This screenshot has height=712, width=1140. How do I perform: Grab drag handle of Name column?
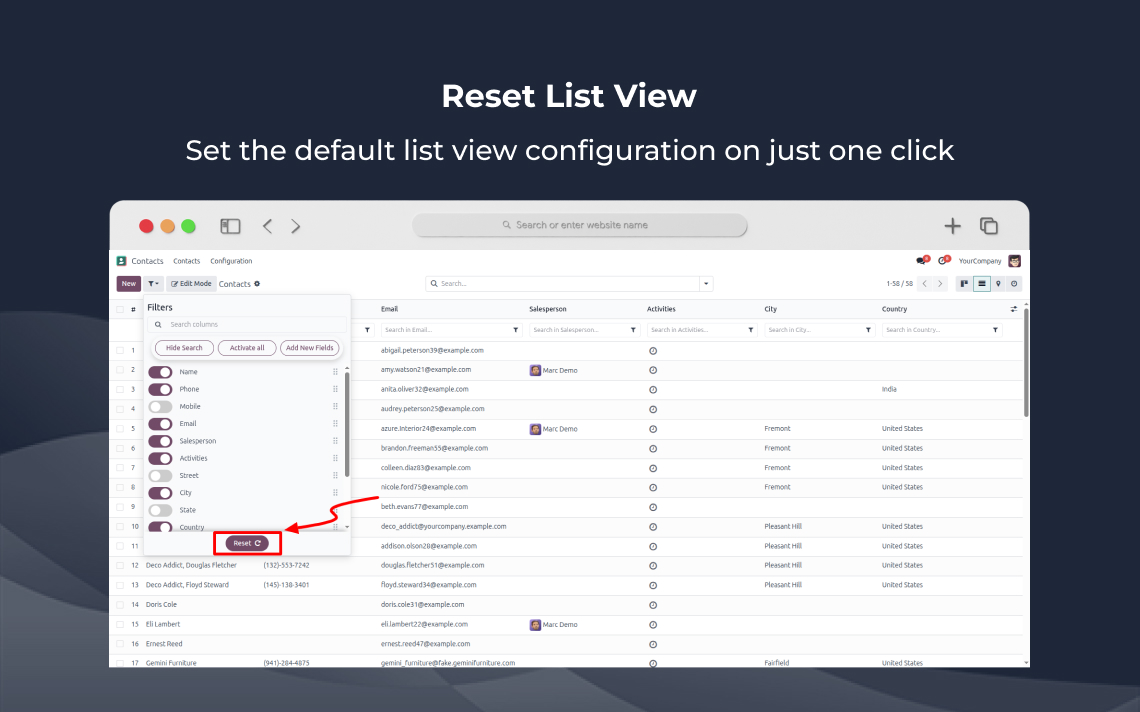pyautogui.click(x=335, y=372)
